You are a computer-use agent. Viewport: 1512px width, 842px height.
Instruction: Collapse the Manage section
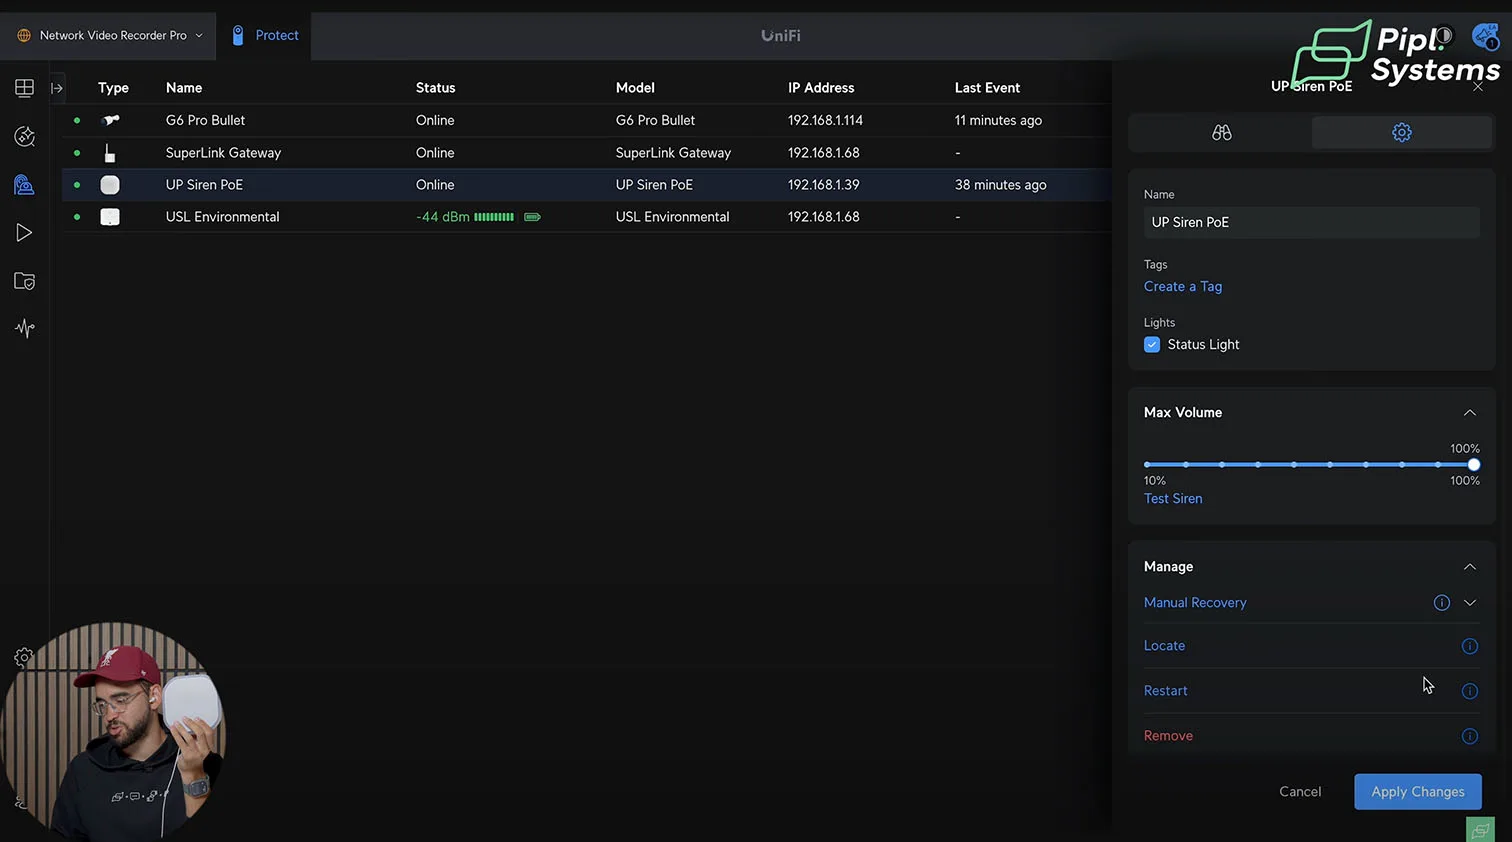click(x=1469, y=567)
